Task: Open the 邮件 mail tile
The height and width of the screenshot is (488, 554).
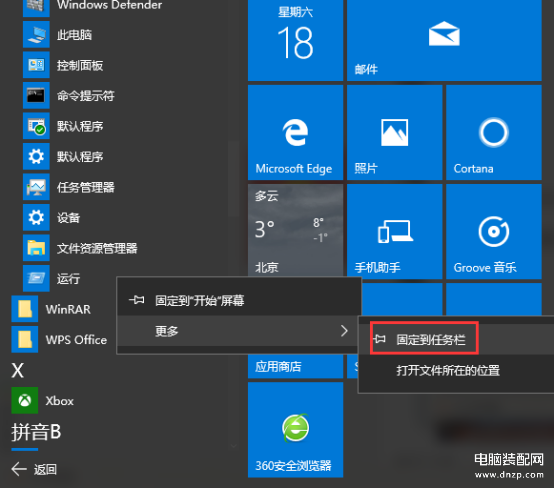Action: (444, 40)
